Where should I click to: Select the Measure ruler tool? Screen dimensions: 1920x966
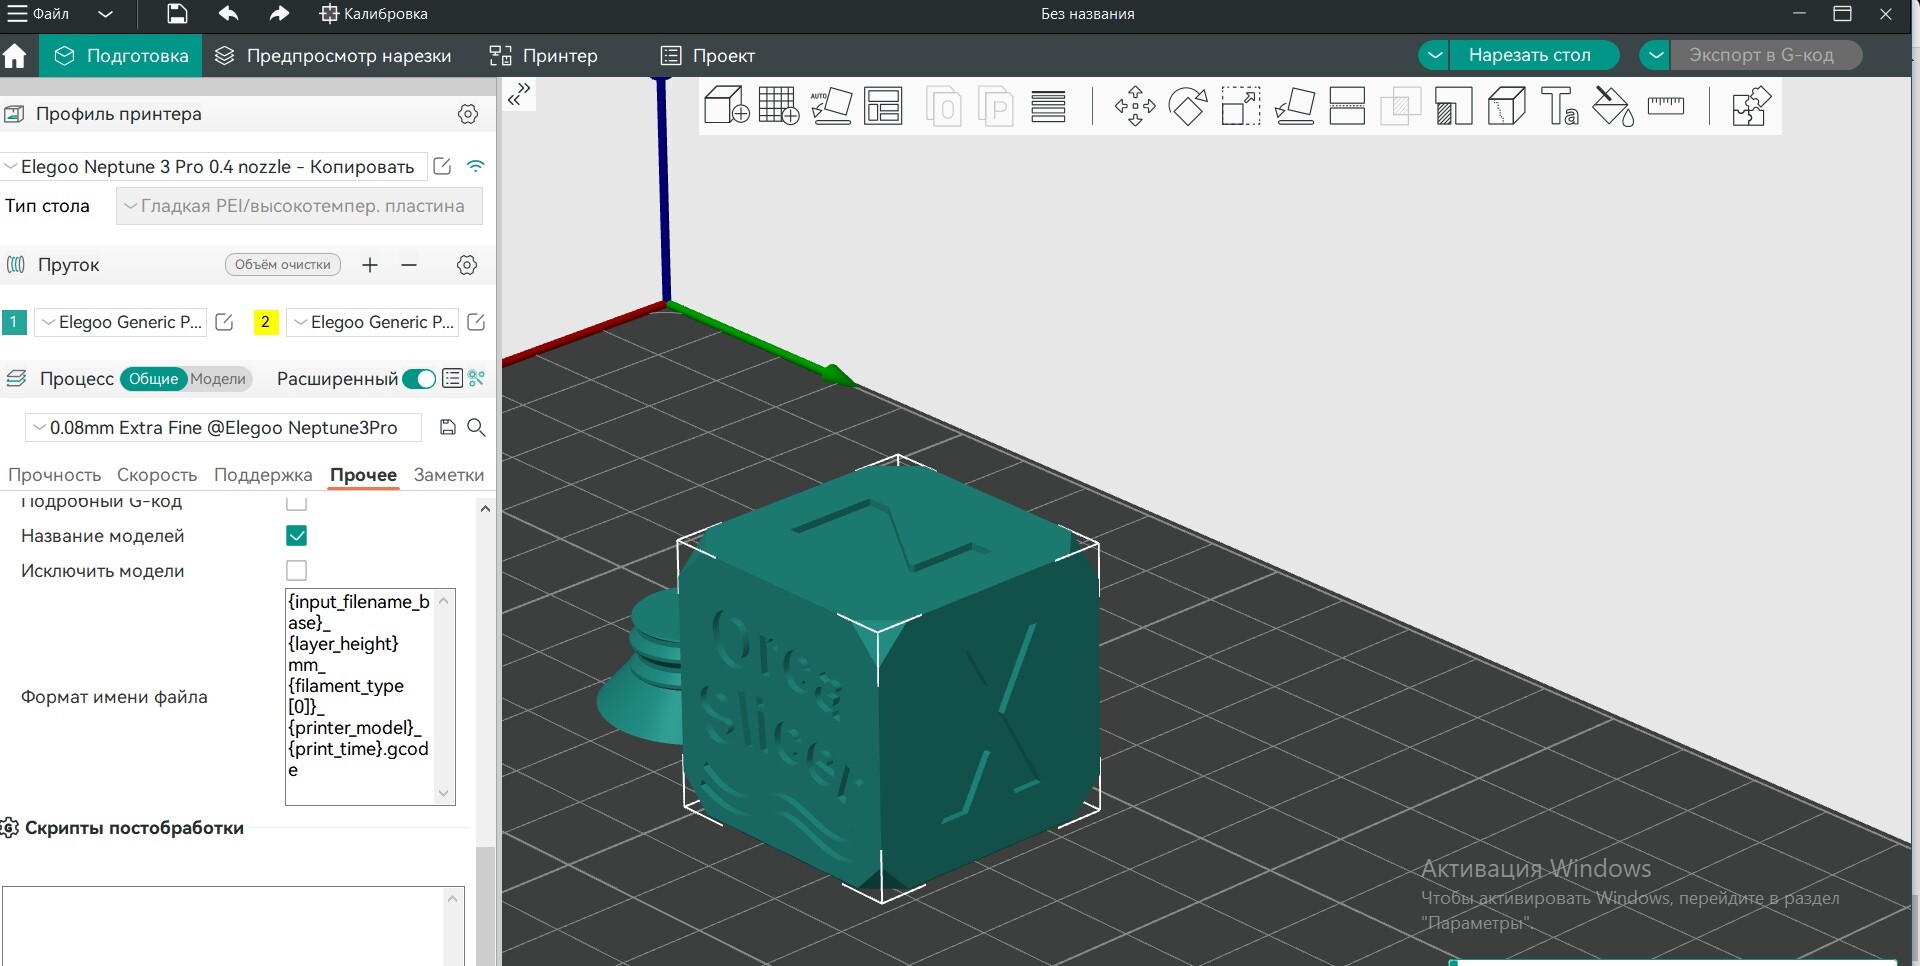pos(1665,105)
